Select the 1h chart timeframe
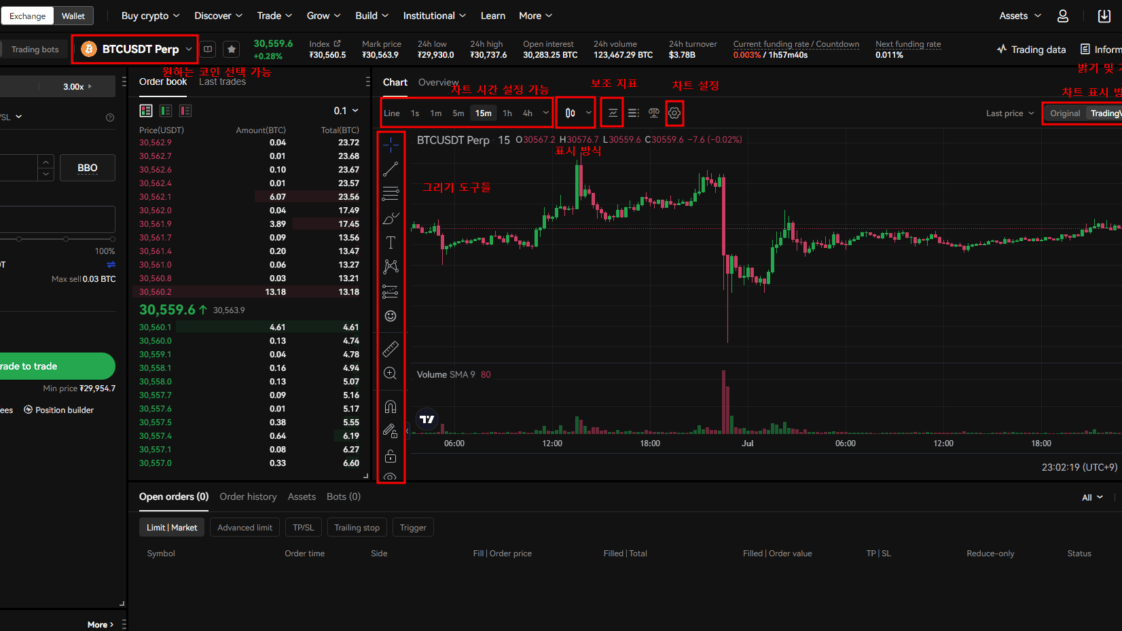 [x=507, y=113]
